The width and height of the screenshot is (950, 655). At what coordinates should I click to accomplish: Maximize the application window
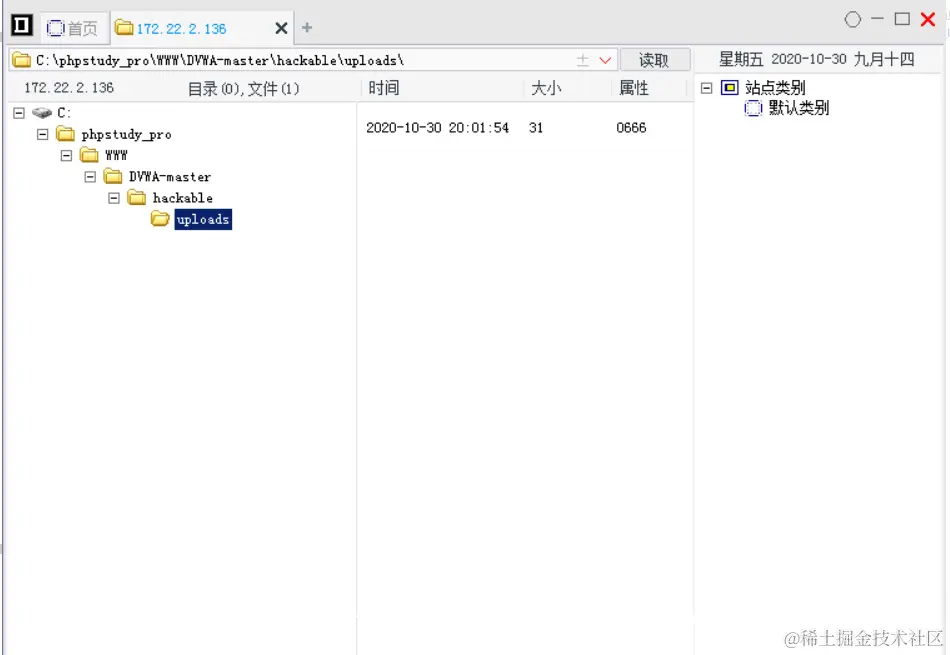902,19
